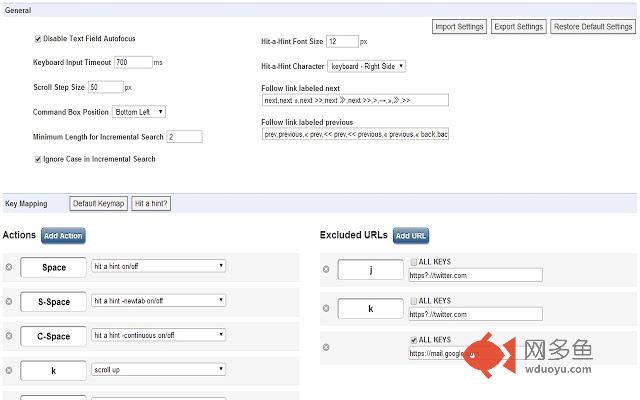This screenshot has height=400, width=640.
Task: Click the Add Action button
Action: pos(63,236)
